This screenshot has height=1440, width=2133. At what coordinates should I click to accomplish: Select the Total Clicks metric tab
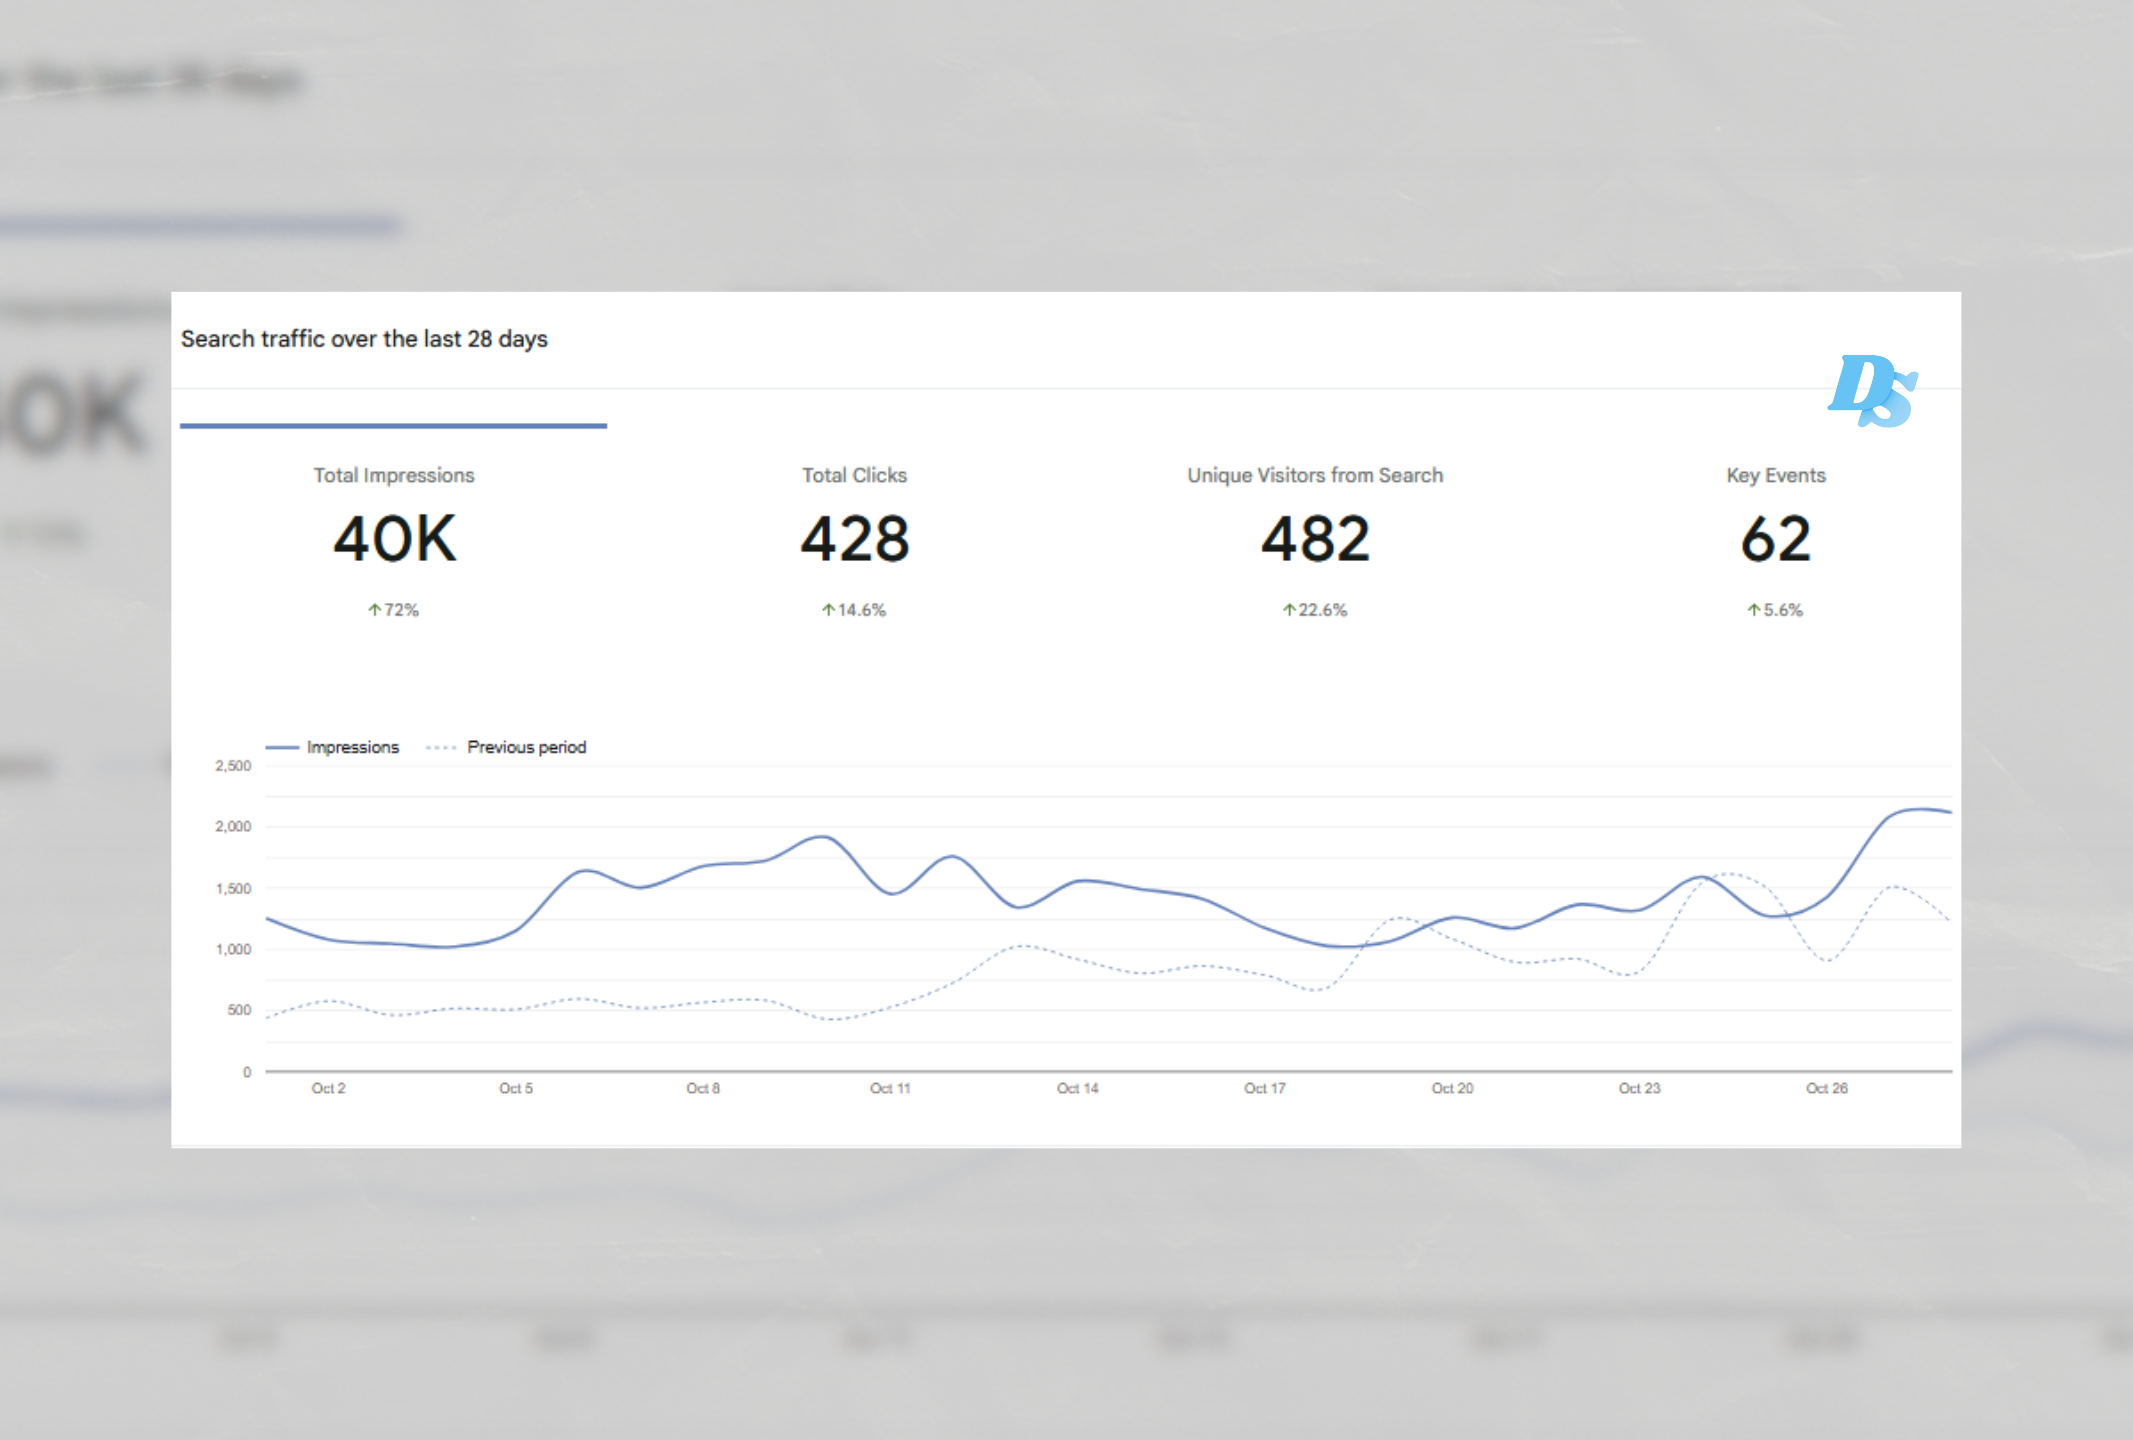point(854,476)
